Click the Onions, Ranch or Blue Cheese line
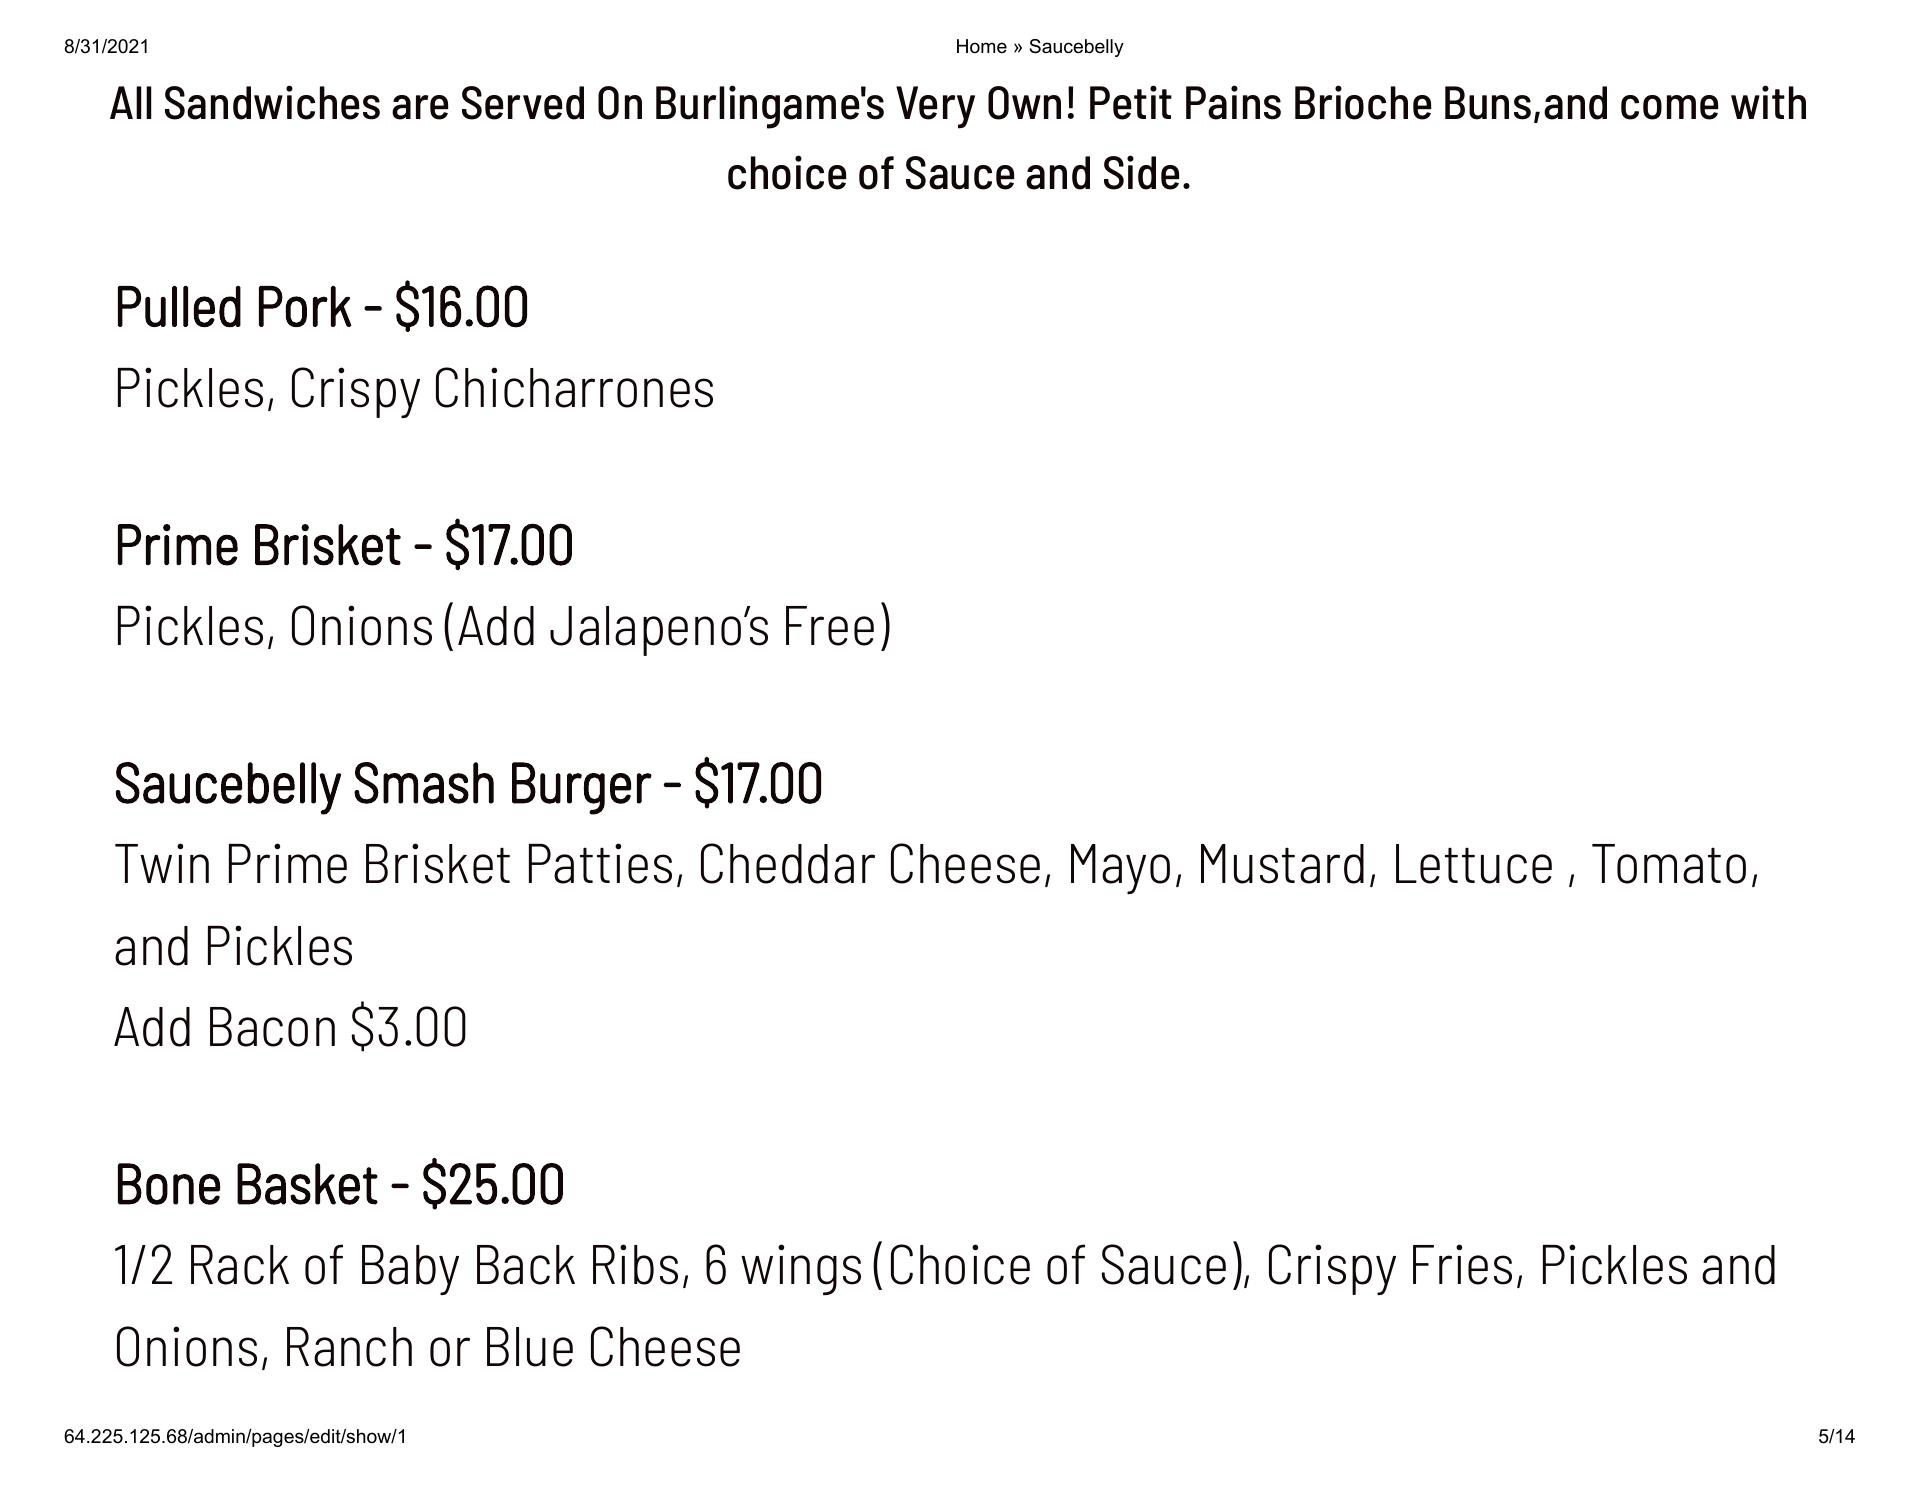The width and height of the screenshot is (1920, 1485). [x=428, y=1347]
